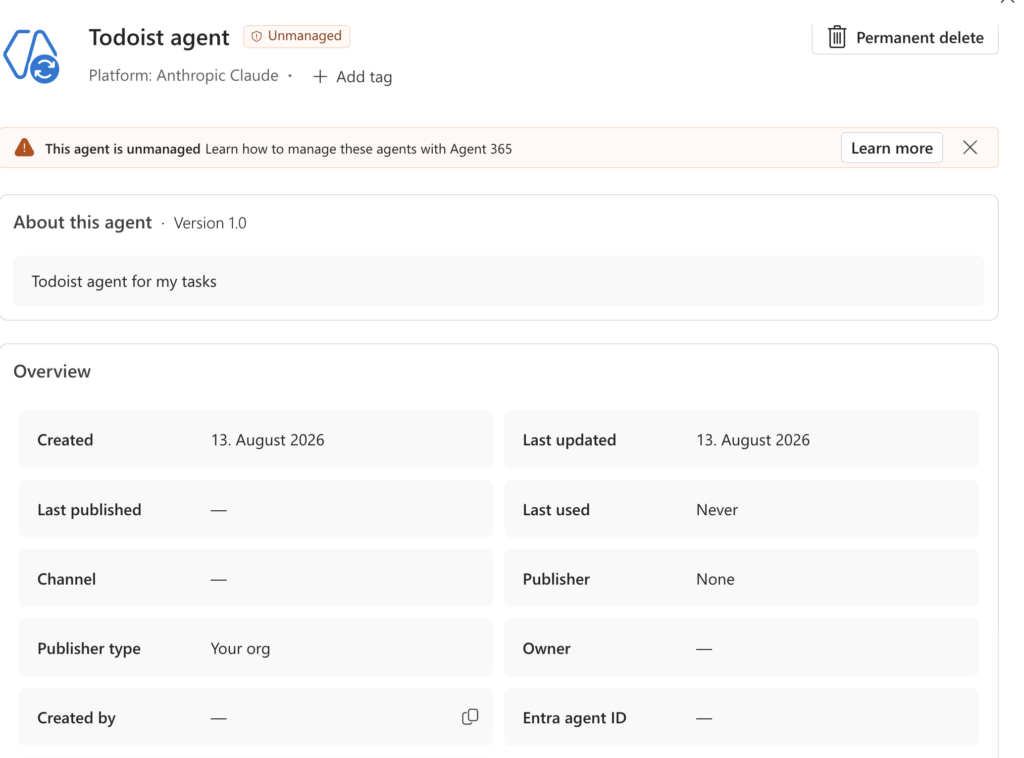Viewport: 1024px width, 758px height.
Task: Click the Unmanaged status badge
Action: [x=296, y=36]
